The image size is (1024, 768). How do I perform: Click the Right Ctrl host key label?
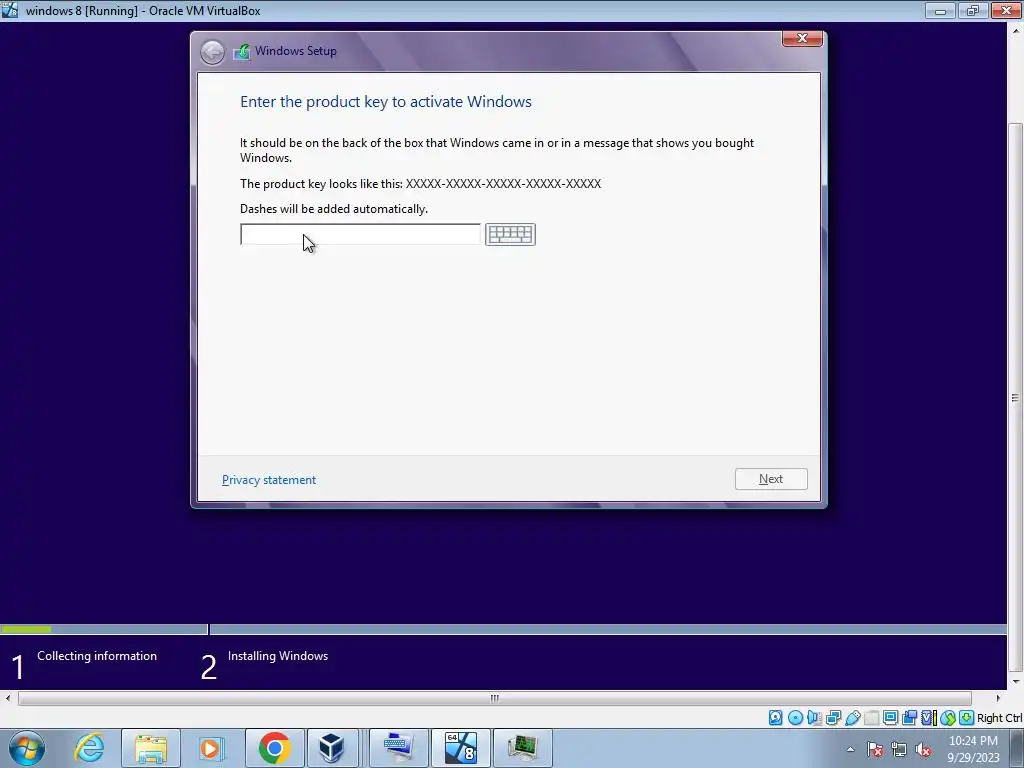[999, 718]
